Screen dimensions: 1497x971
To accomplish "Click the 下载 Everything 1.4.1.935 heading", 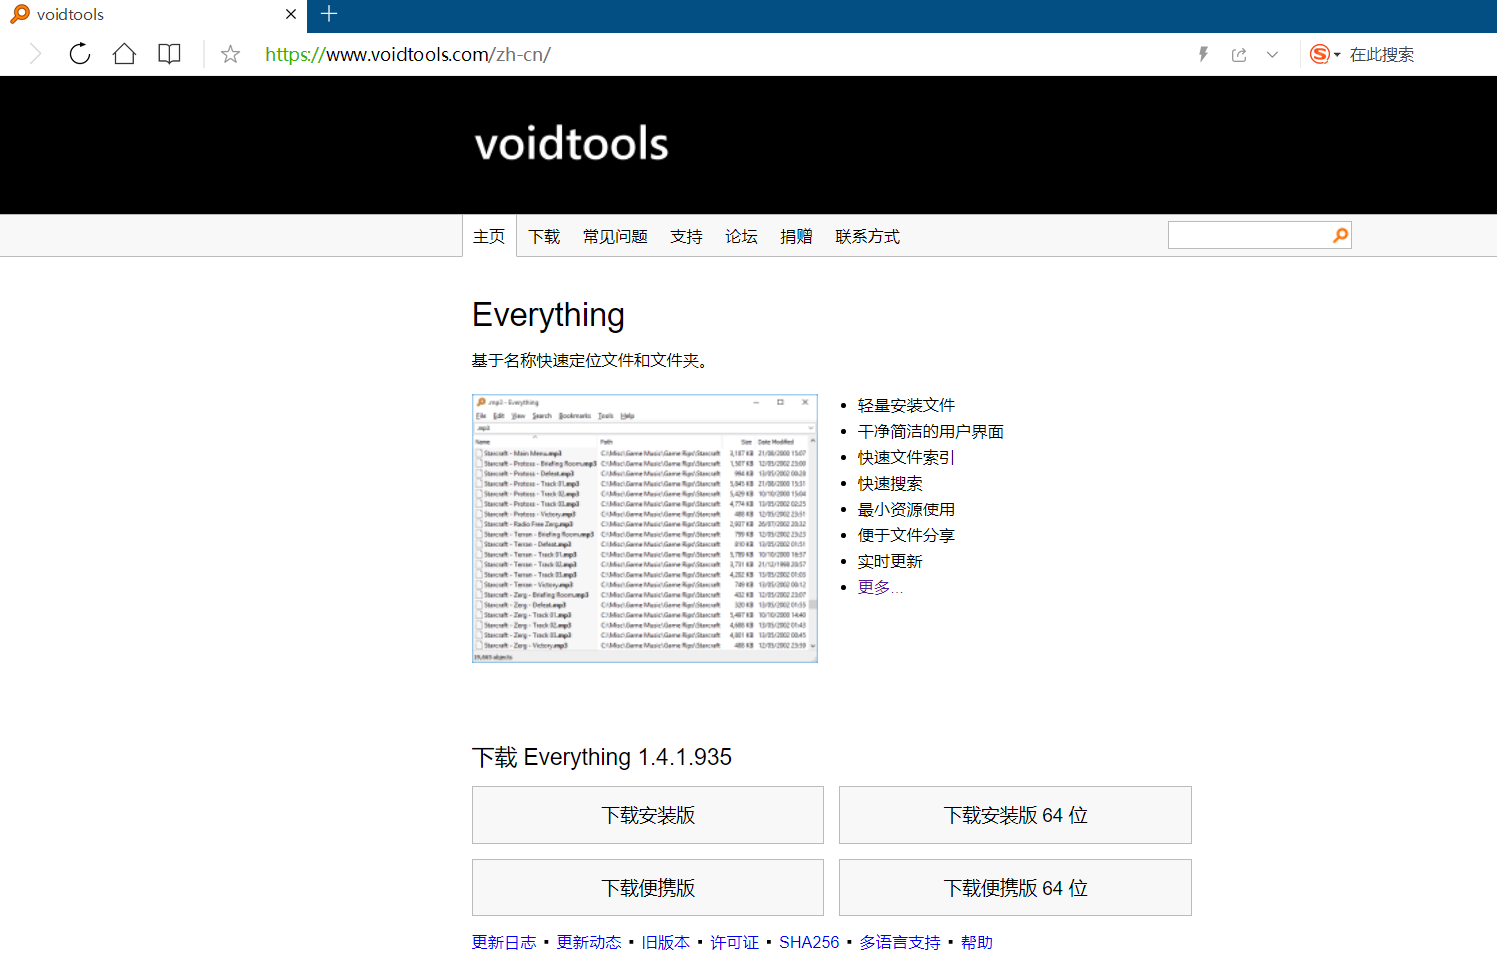I will [x=602, y=757].
